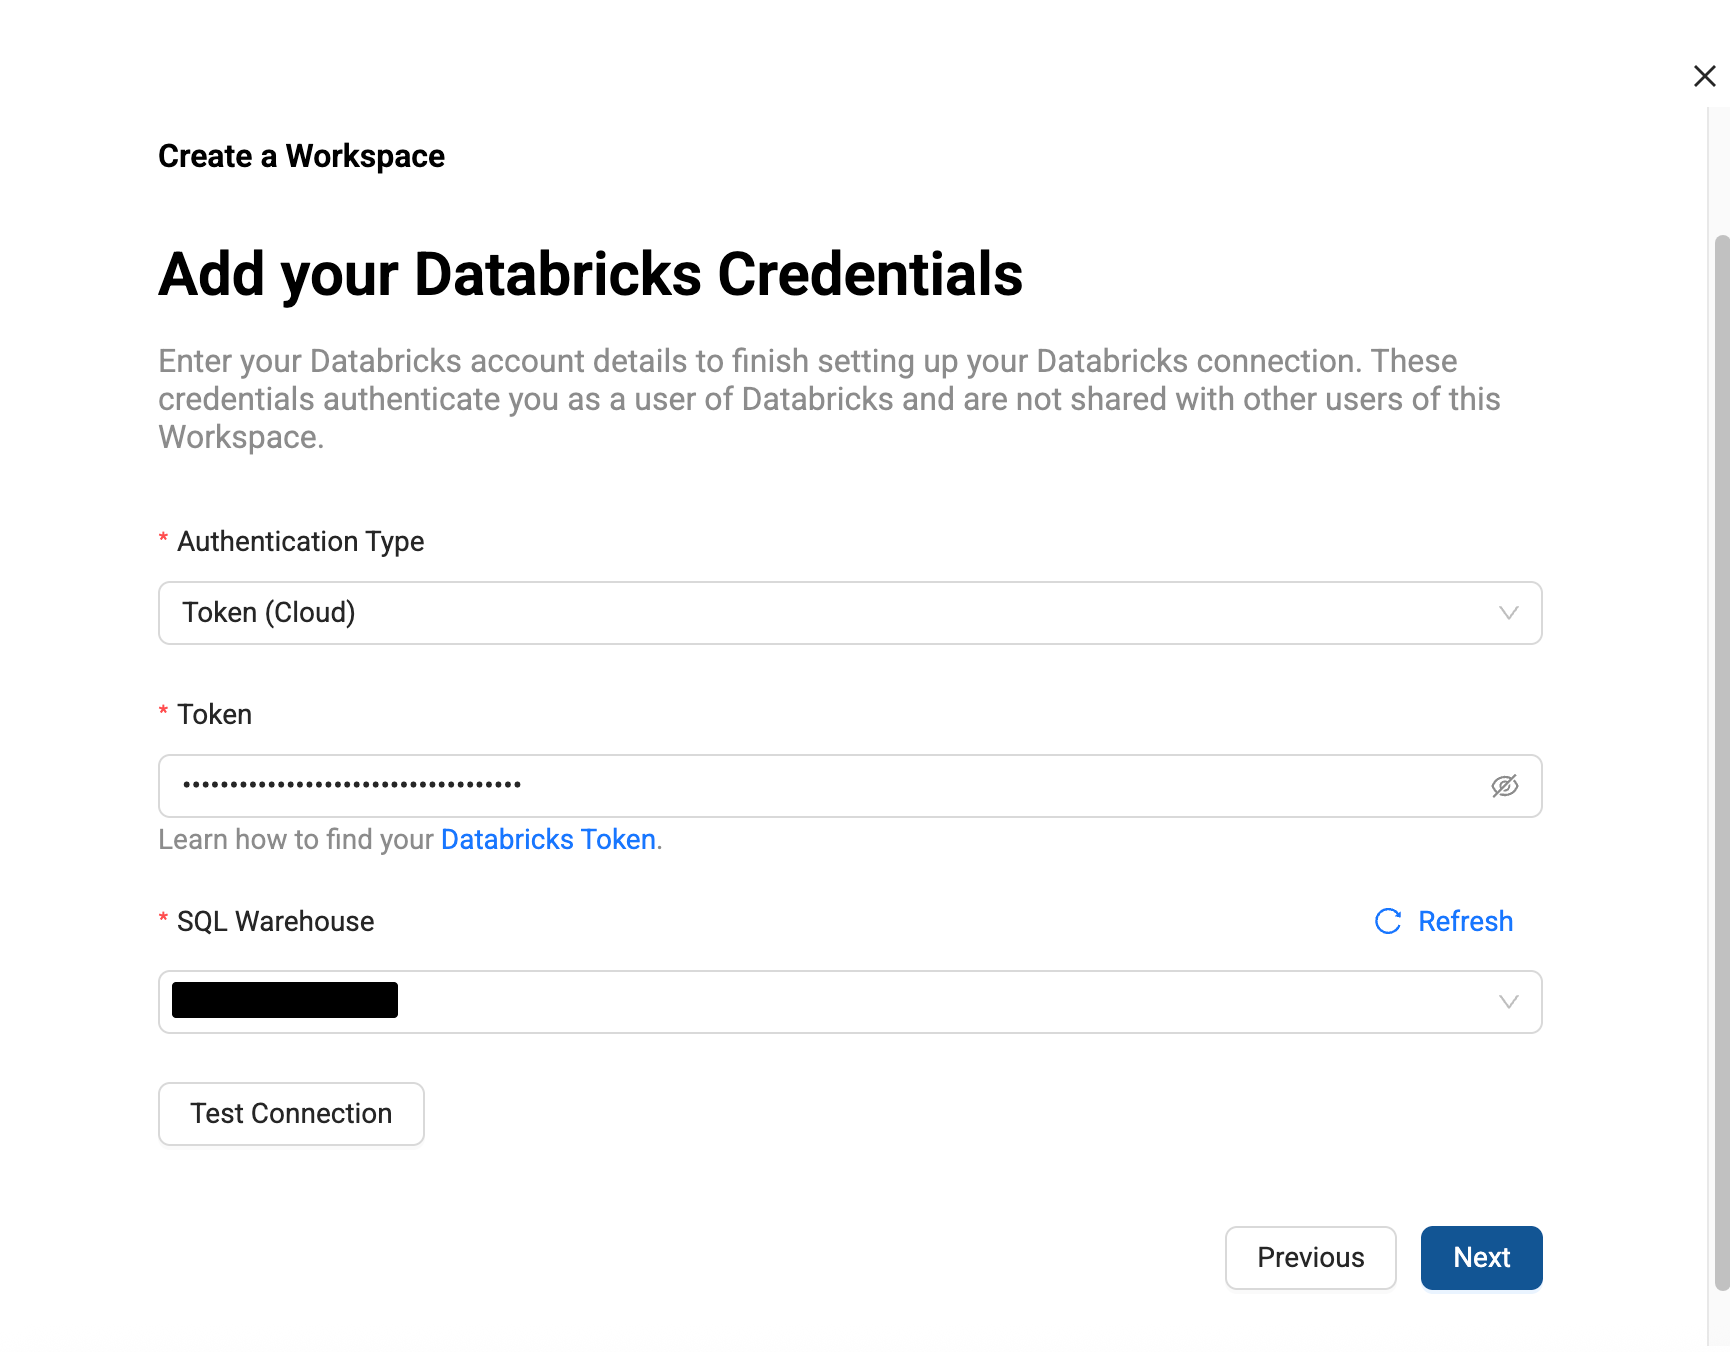
Task: Close the Create a Workspace dialog
Action: (x=1704, y=76)
